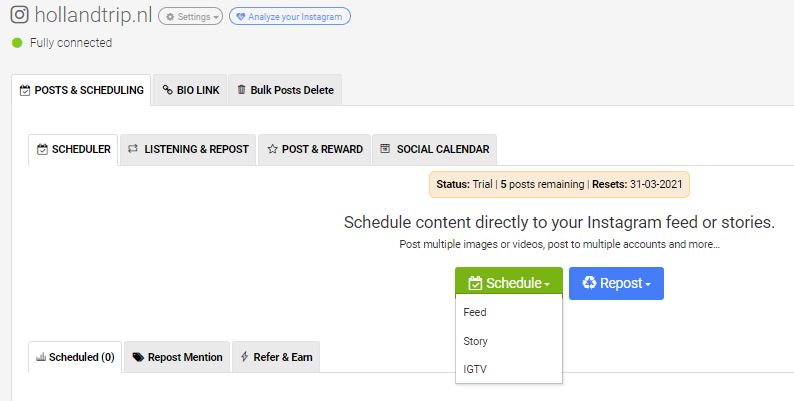This screenshot has width=794, height=401.
Task: Click the gear icon in Settings
Action: (x=170, y=17)
